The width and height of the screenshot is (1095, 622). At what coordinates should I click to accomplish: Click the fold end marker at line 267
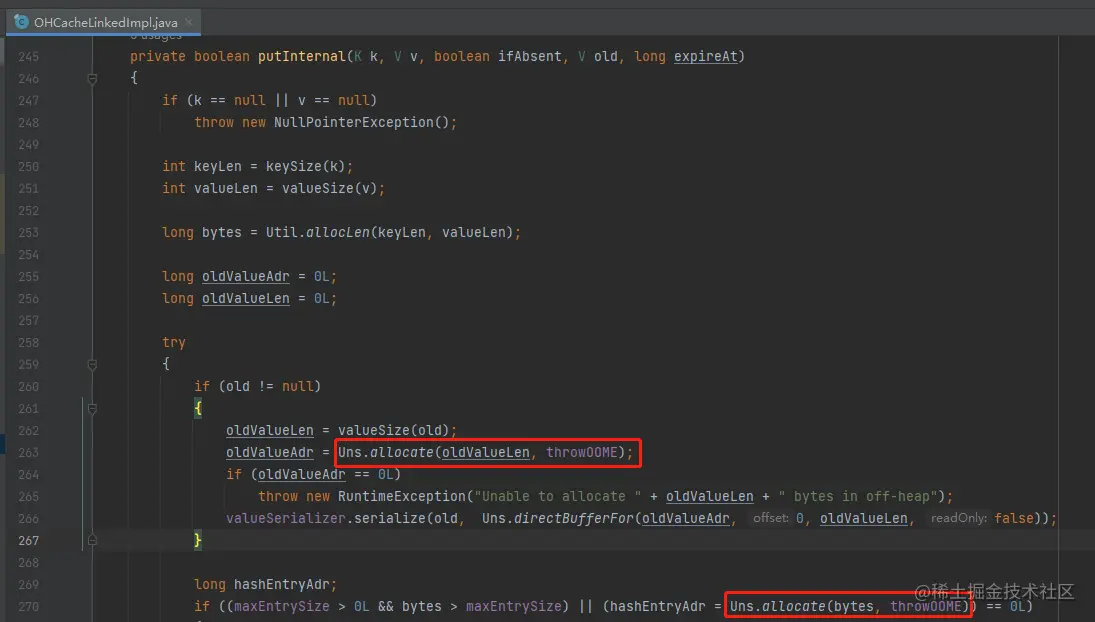[92, 540]
